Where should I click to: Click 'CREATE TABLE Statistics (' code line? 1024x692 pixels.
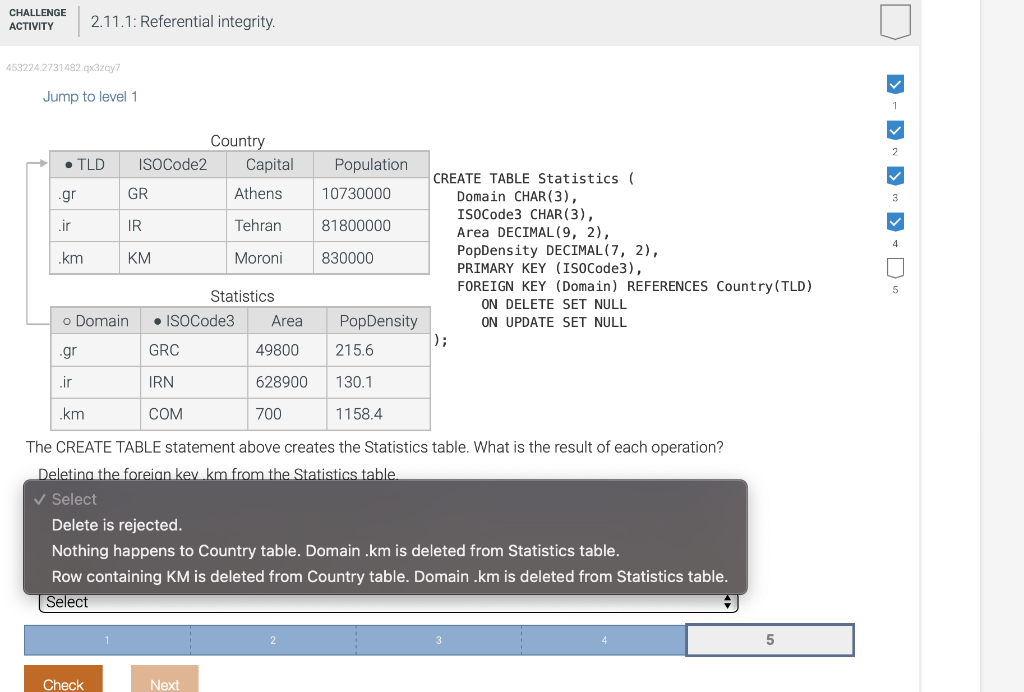coord(534,179)
